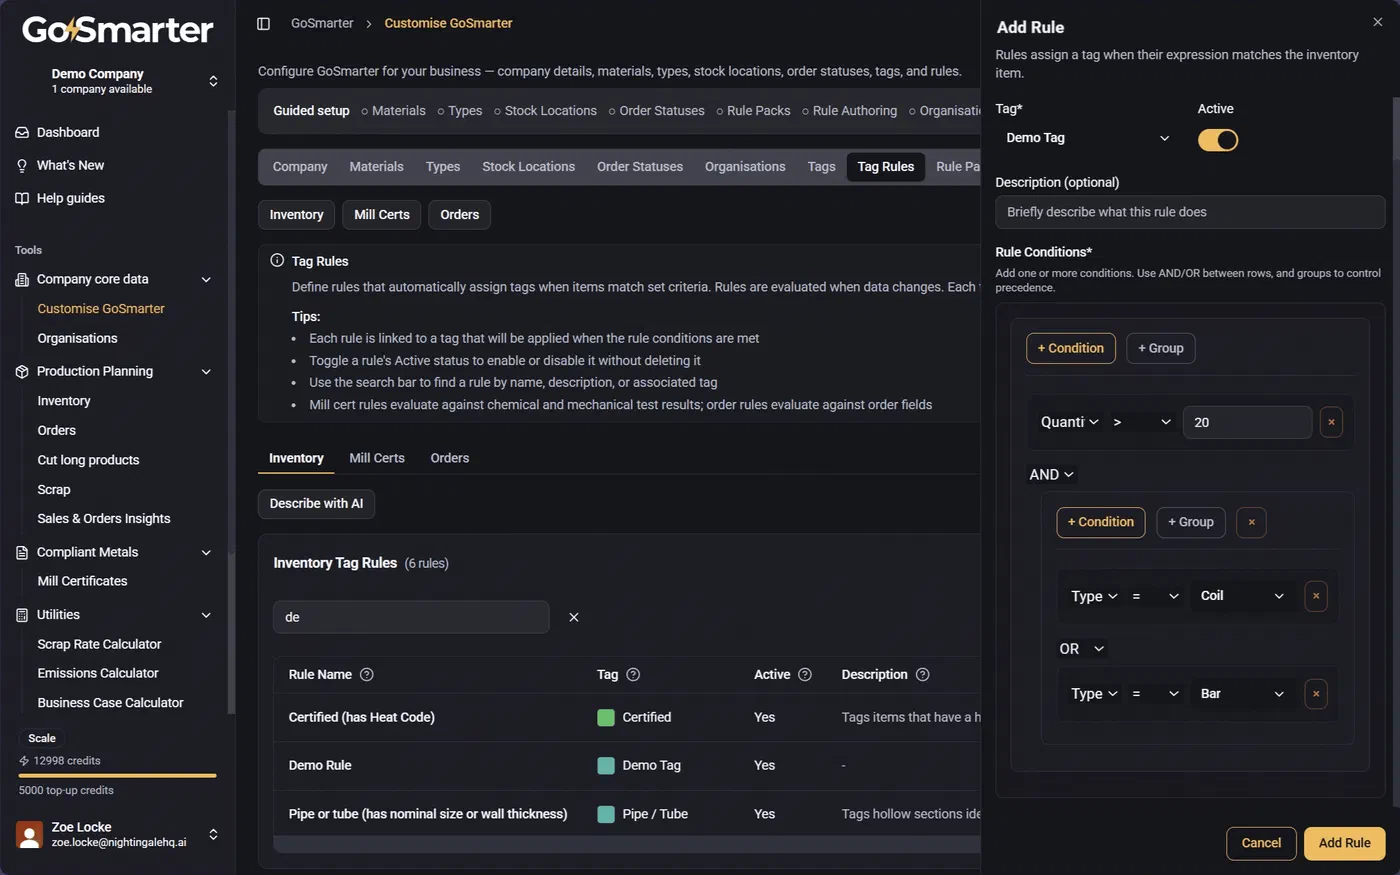The image size is (1400, 875).
Task: Click the Description column help icon
Action: 923,675
